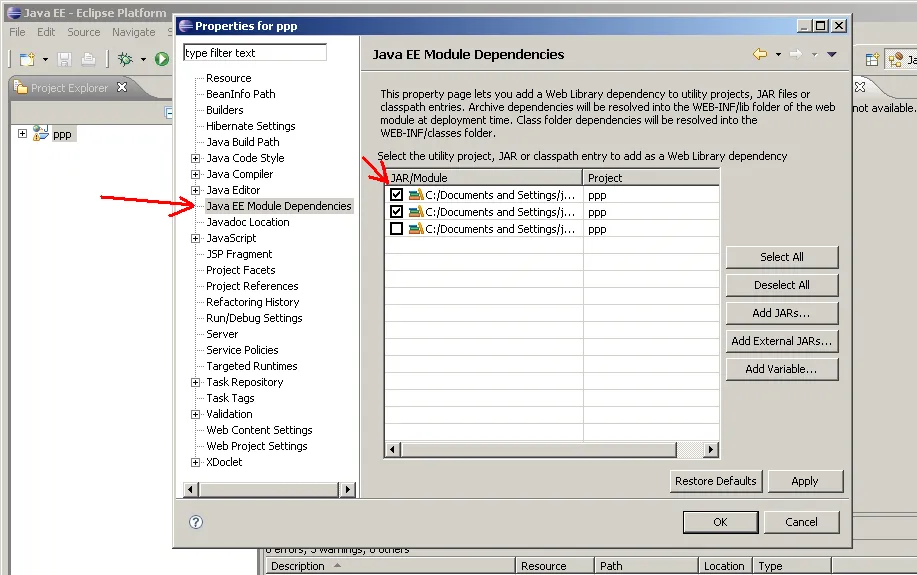Click the Debug bug icon in toolbar
This screenshot has height=575, width=917.
[125, 59]
